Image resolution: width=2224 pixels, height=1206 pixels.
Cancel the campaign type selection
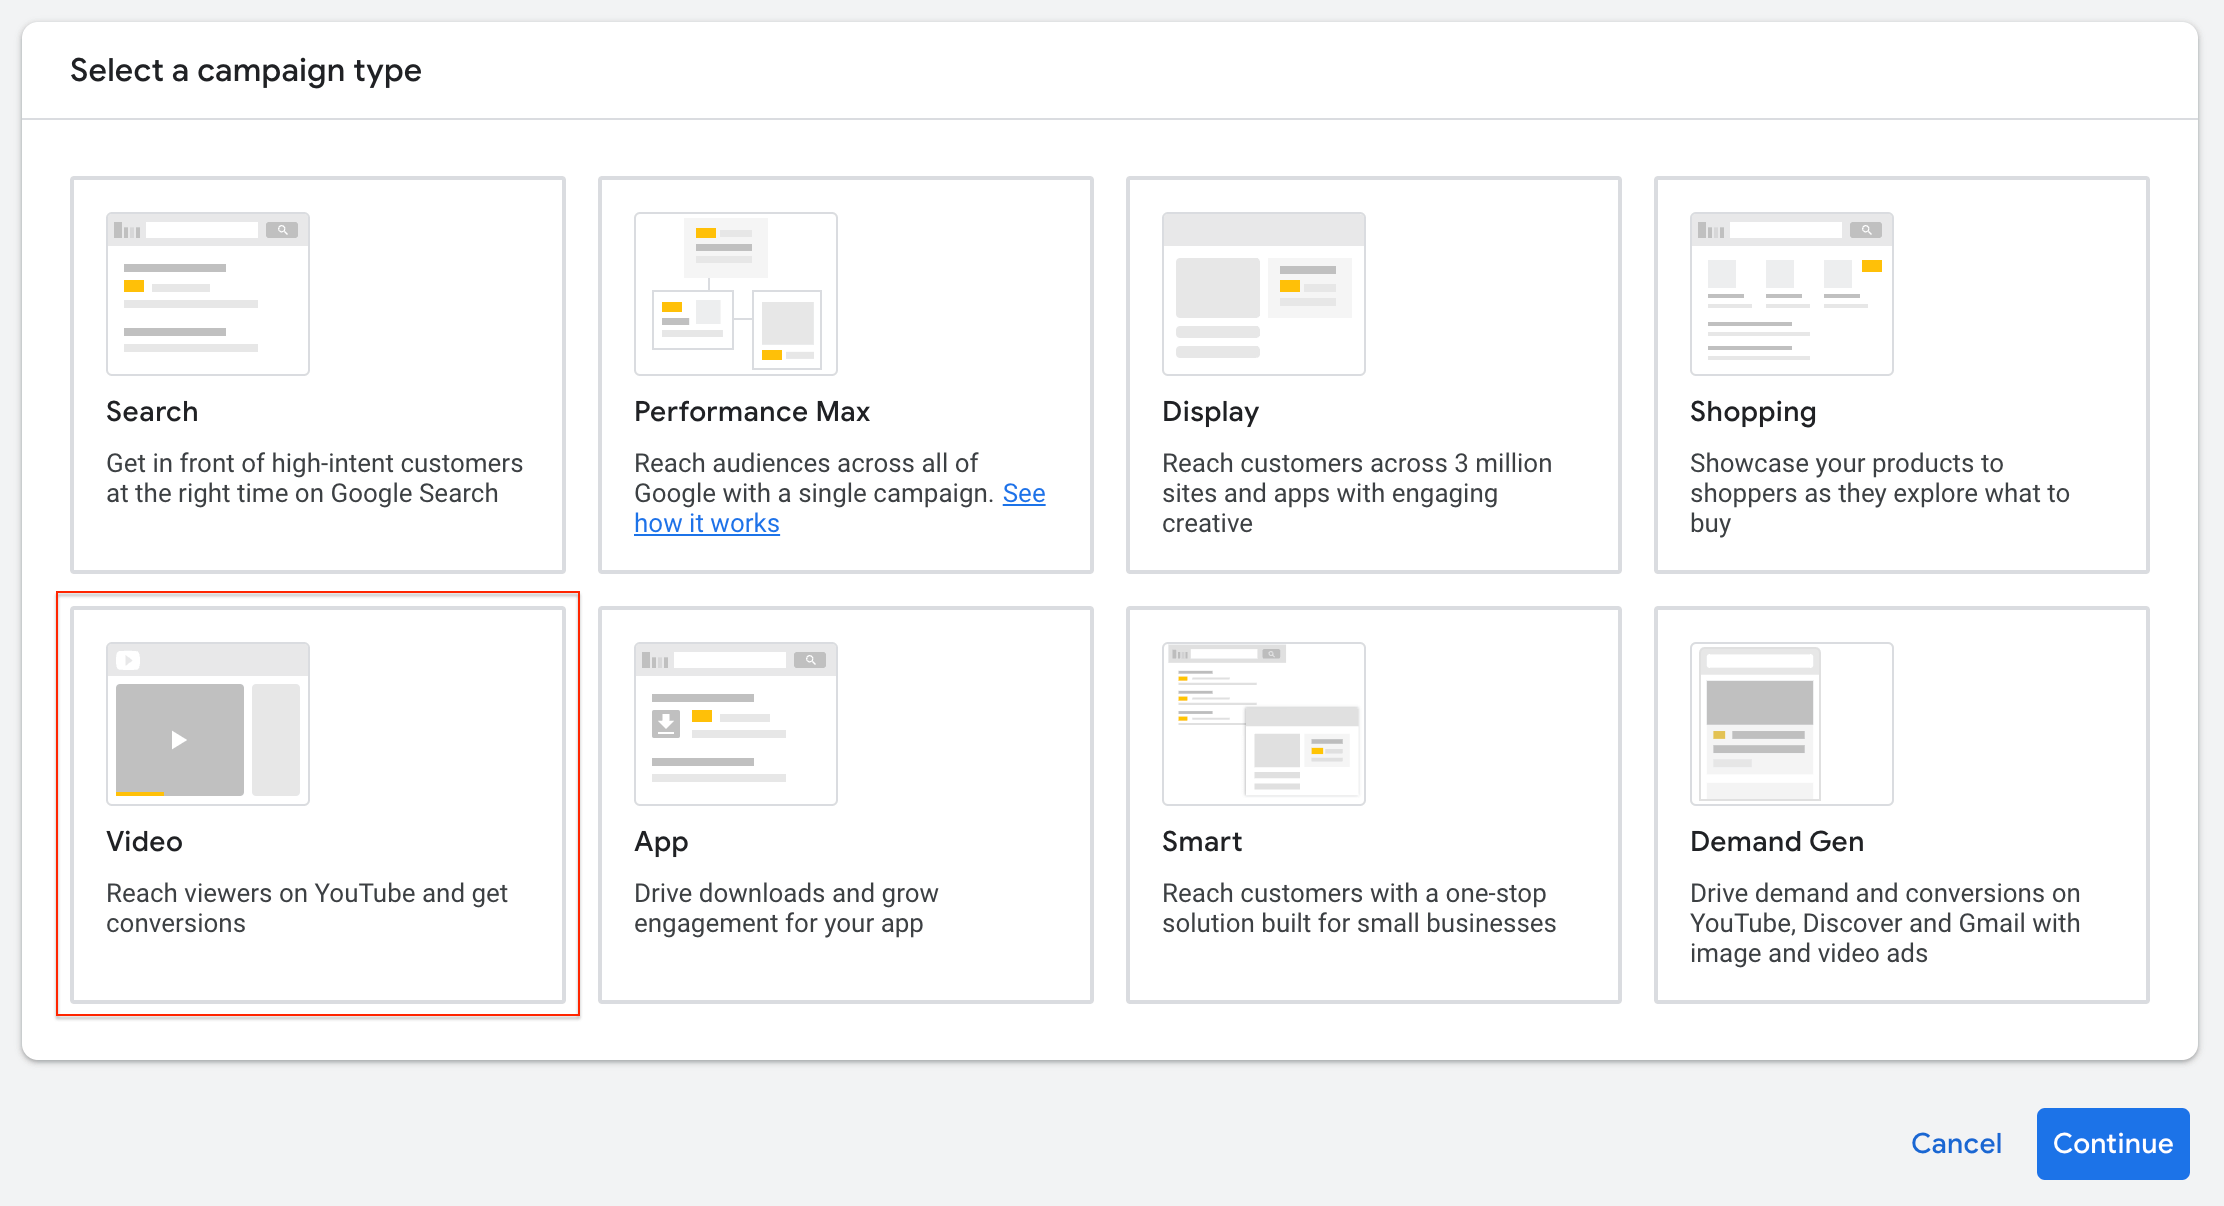1956,1143
